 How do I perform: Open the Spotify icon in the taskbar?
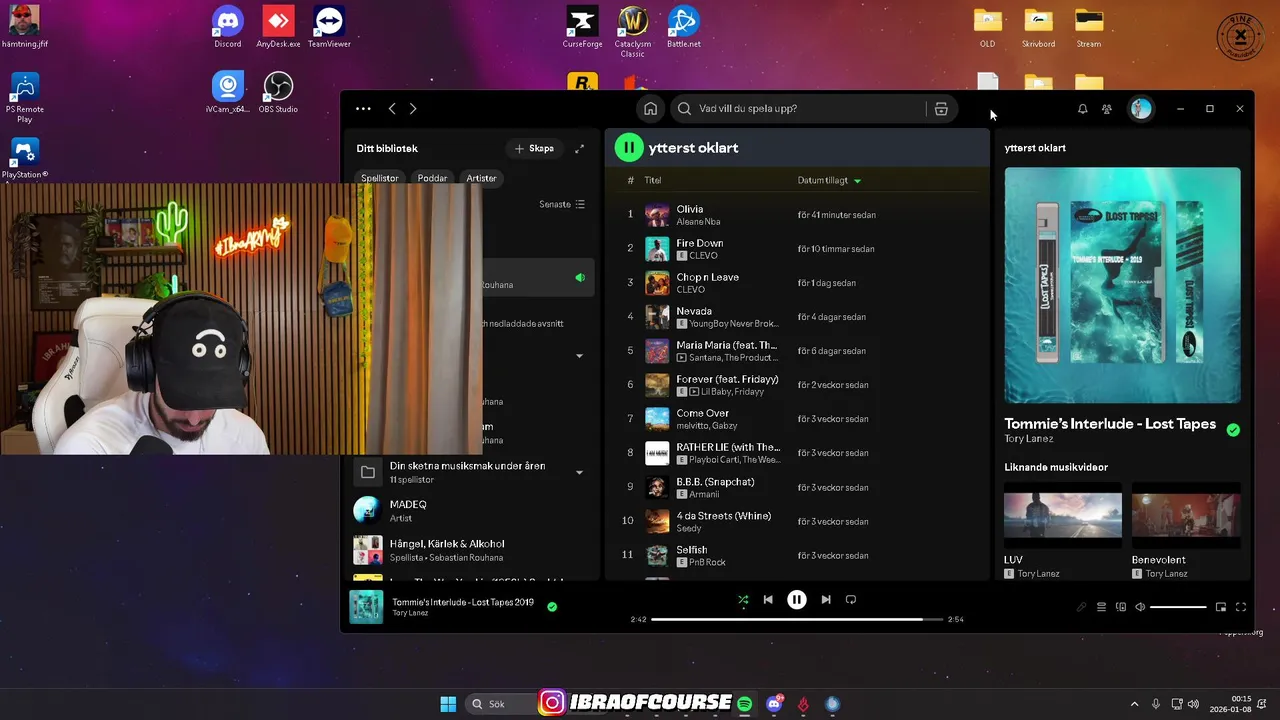tap(745, 704)
